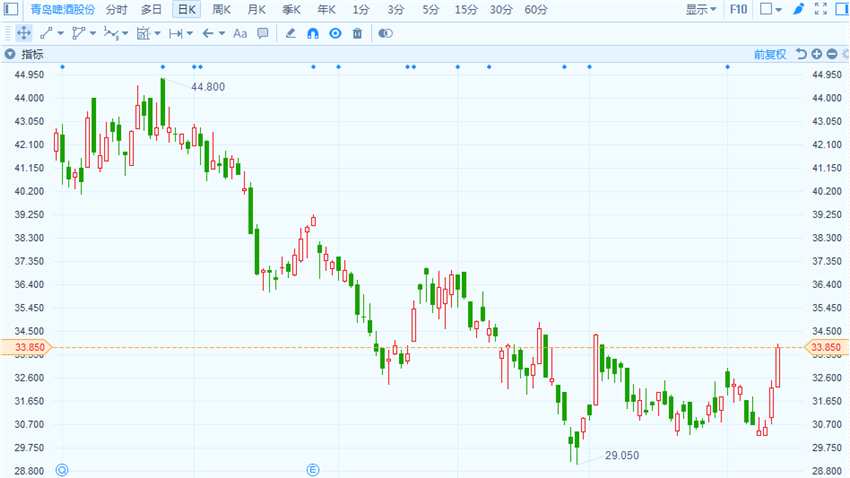The height and width of the screenshot is (478, 850).
Task: Switch to the 60分 interval tab
Action: pyautogui.click(x=536, y=10)
